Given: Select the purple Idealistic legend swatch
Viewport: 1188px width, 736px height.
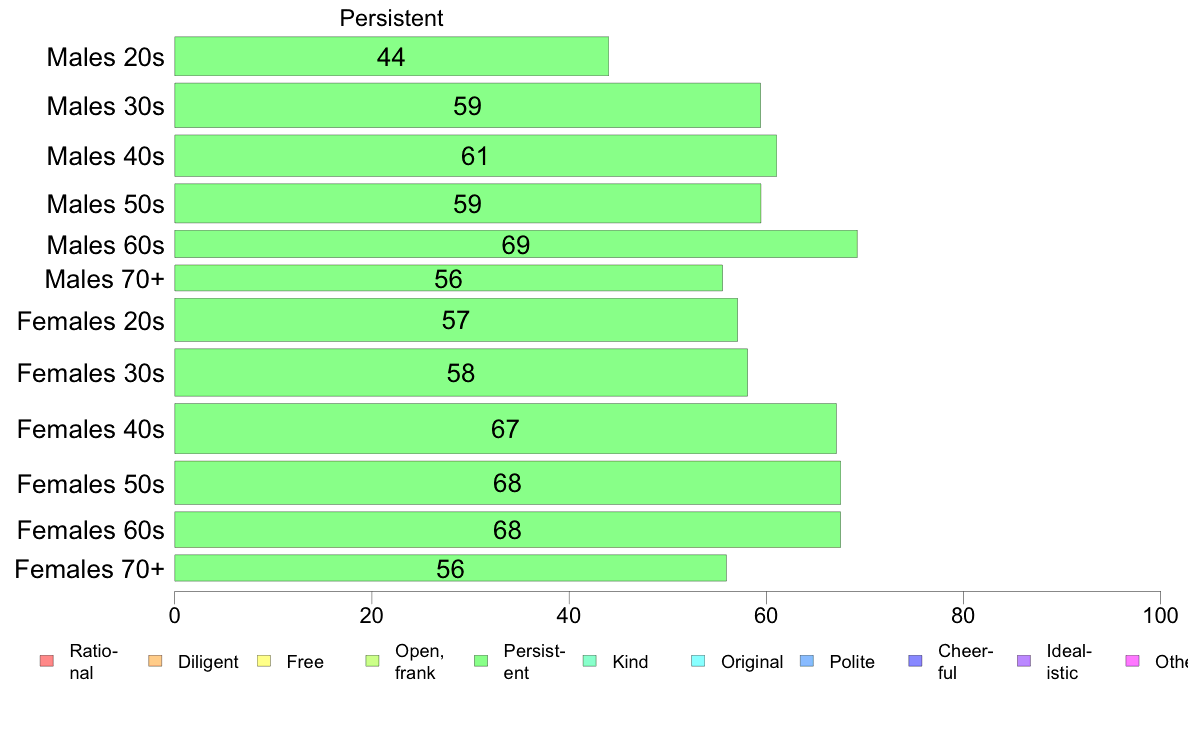Looking at the screenshot, I should [1024, 661].
